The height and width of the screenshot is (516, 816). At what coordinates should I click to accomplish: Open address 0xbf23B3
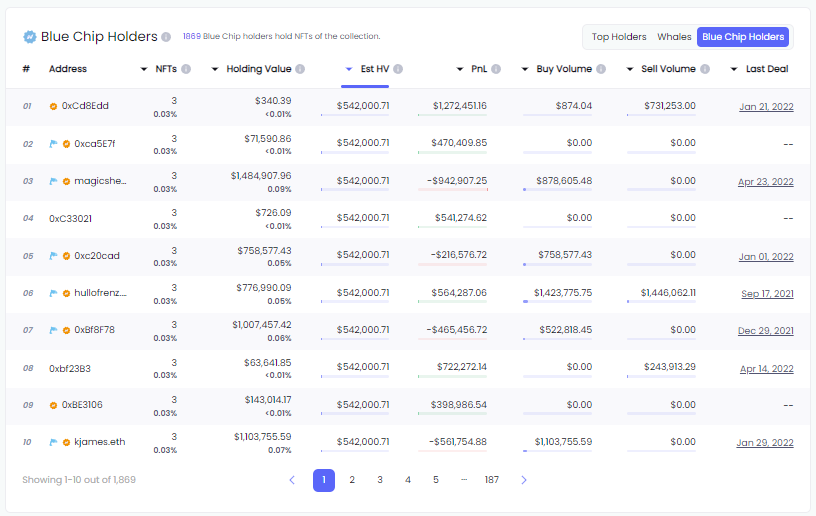(70, 368)
